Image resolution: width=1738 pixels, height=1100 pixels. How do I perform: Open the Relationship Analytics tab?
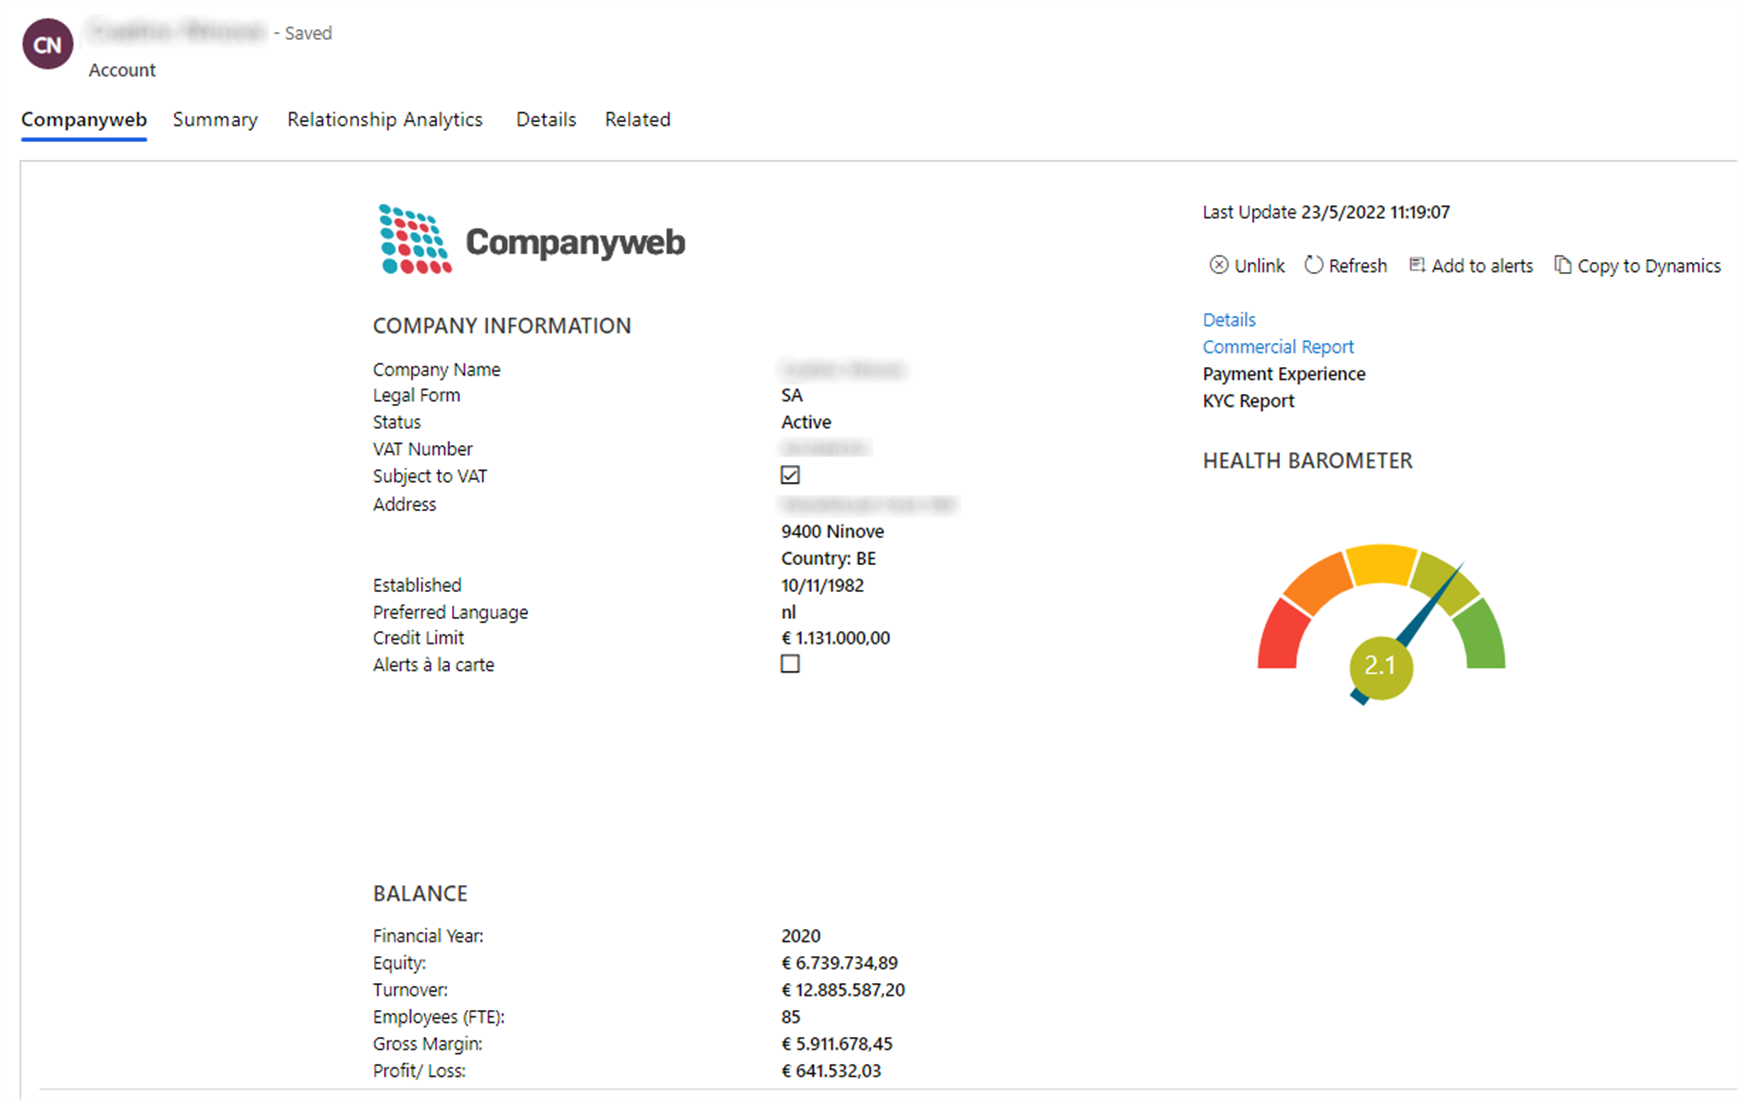[x=385, y=120]
